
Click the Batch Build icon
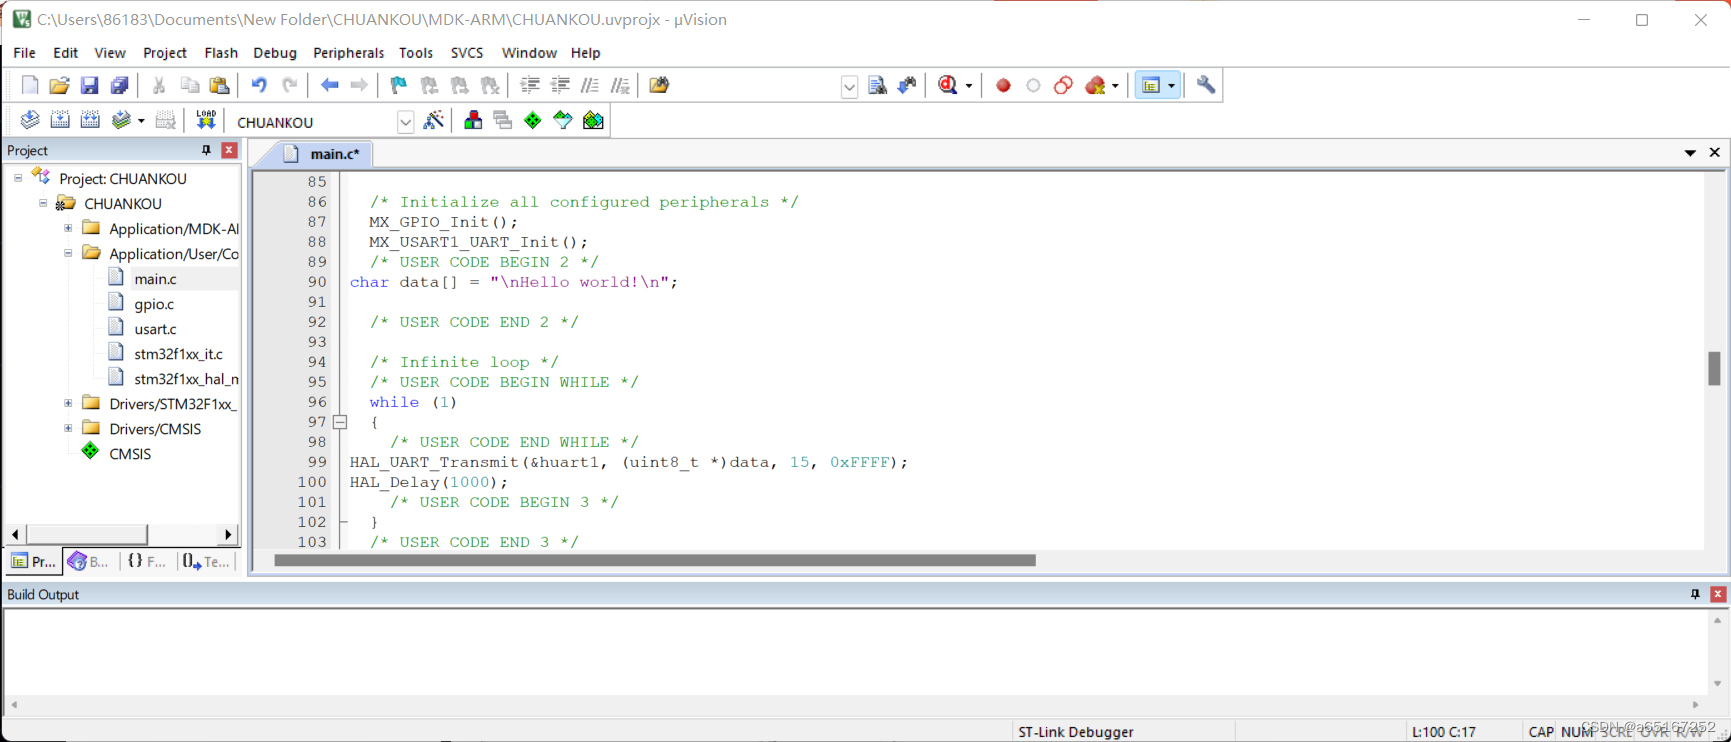(121, 121)
